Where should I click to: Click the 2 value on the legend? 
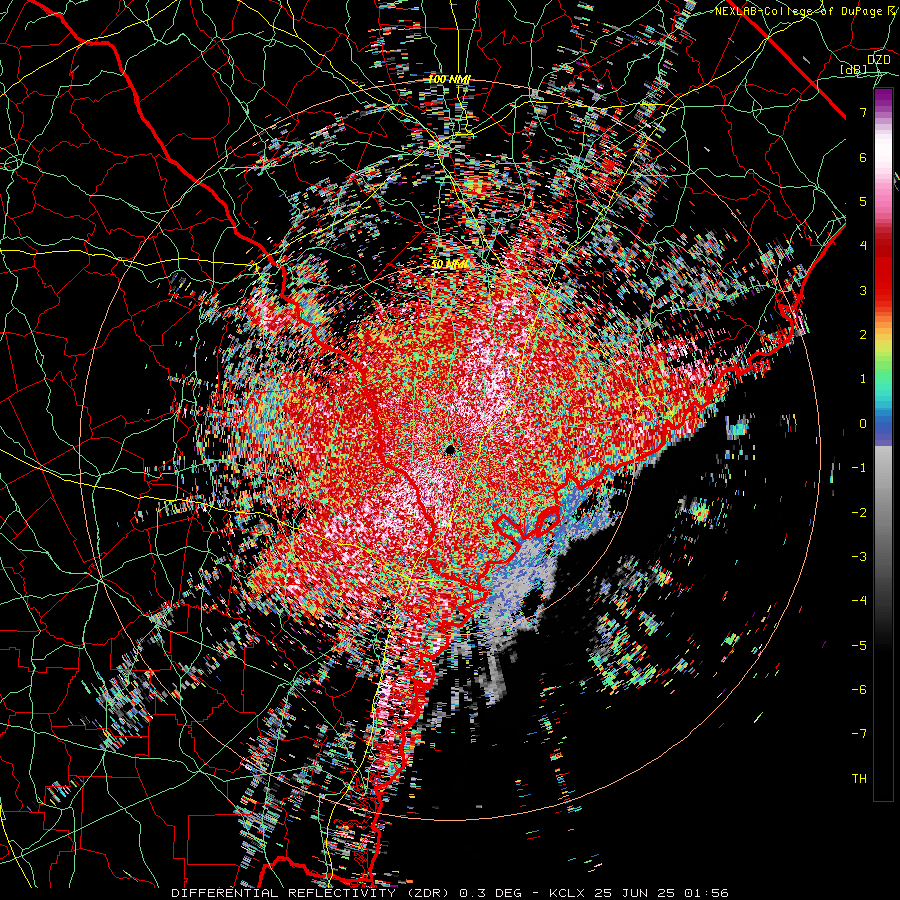(863, 335)
